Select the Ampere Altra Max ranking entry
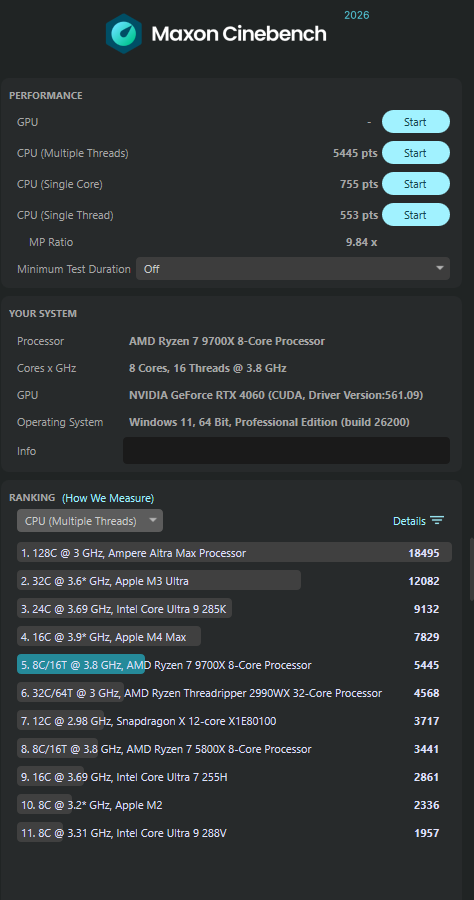The height and width of the screenshot is (900, 474). 234,553
